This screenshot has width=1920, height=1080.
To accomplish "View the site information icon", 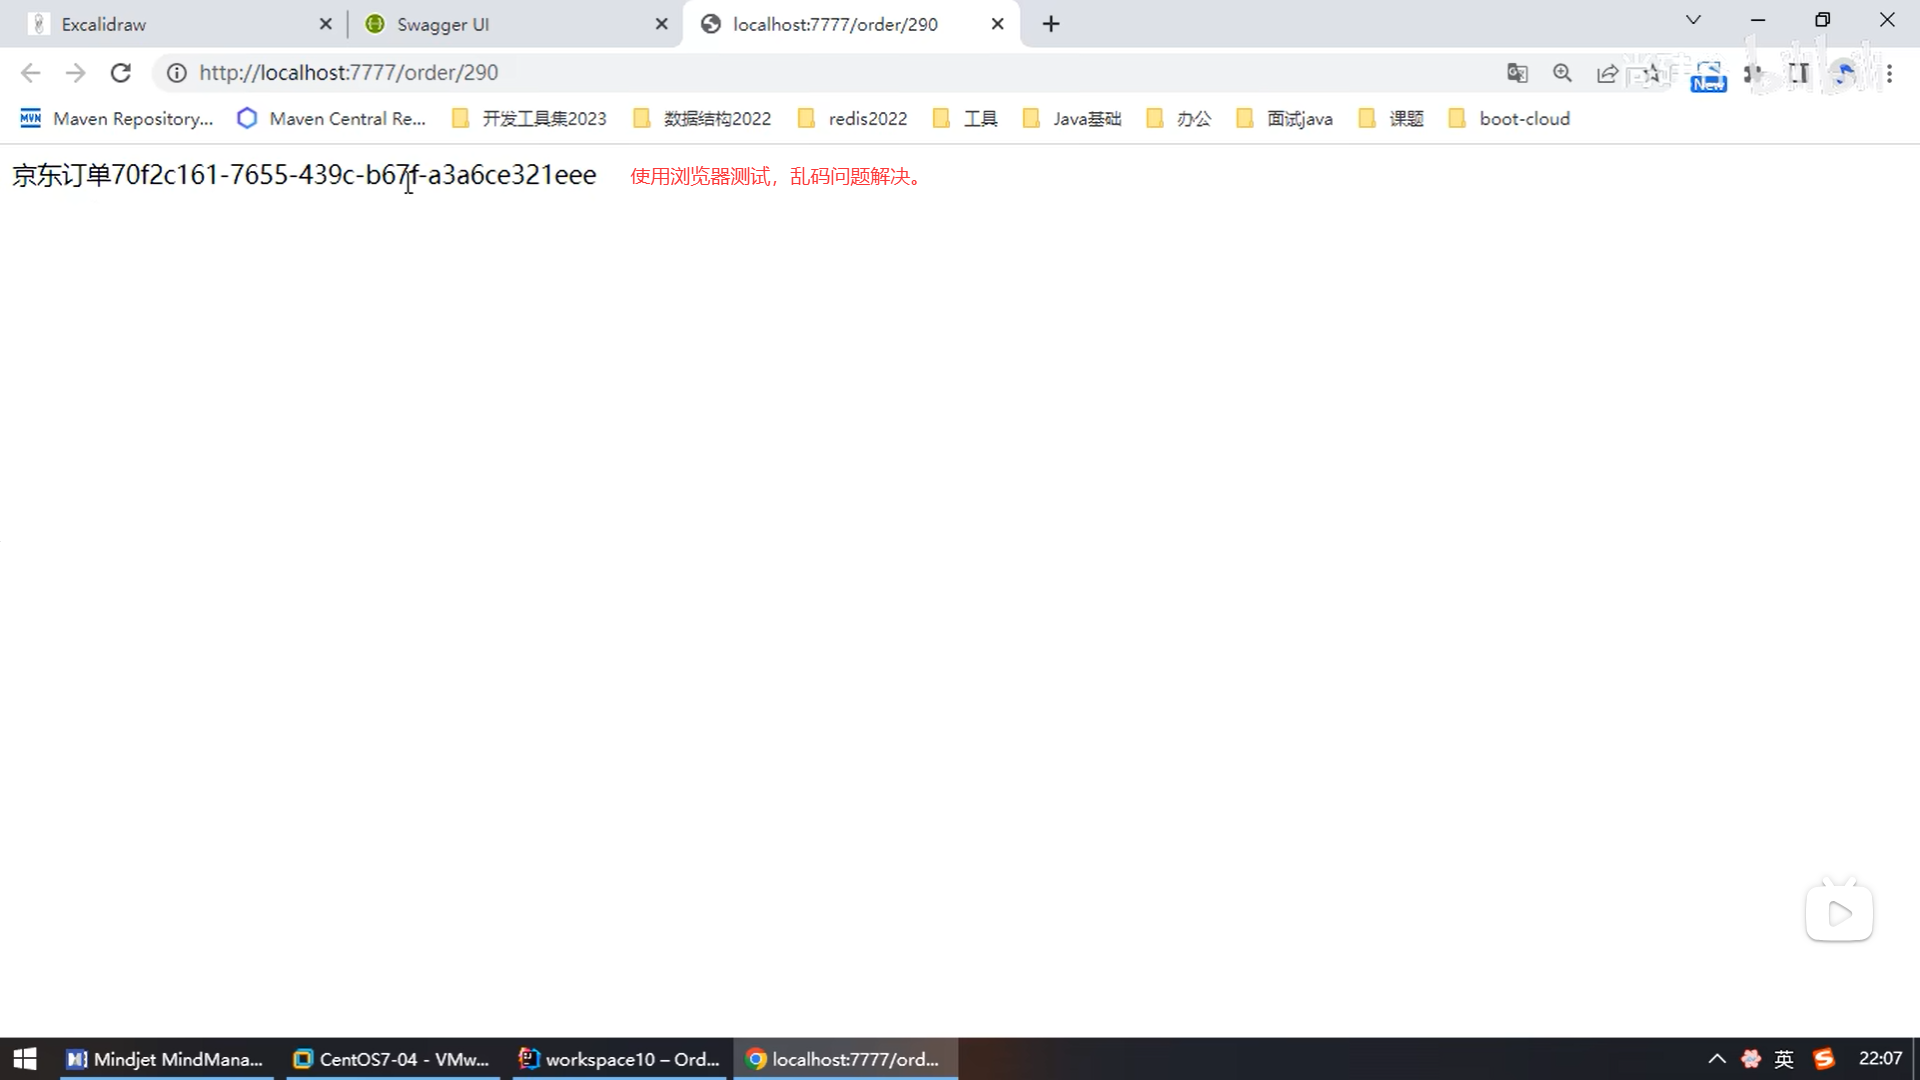I will tap(176, 73).
